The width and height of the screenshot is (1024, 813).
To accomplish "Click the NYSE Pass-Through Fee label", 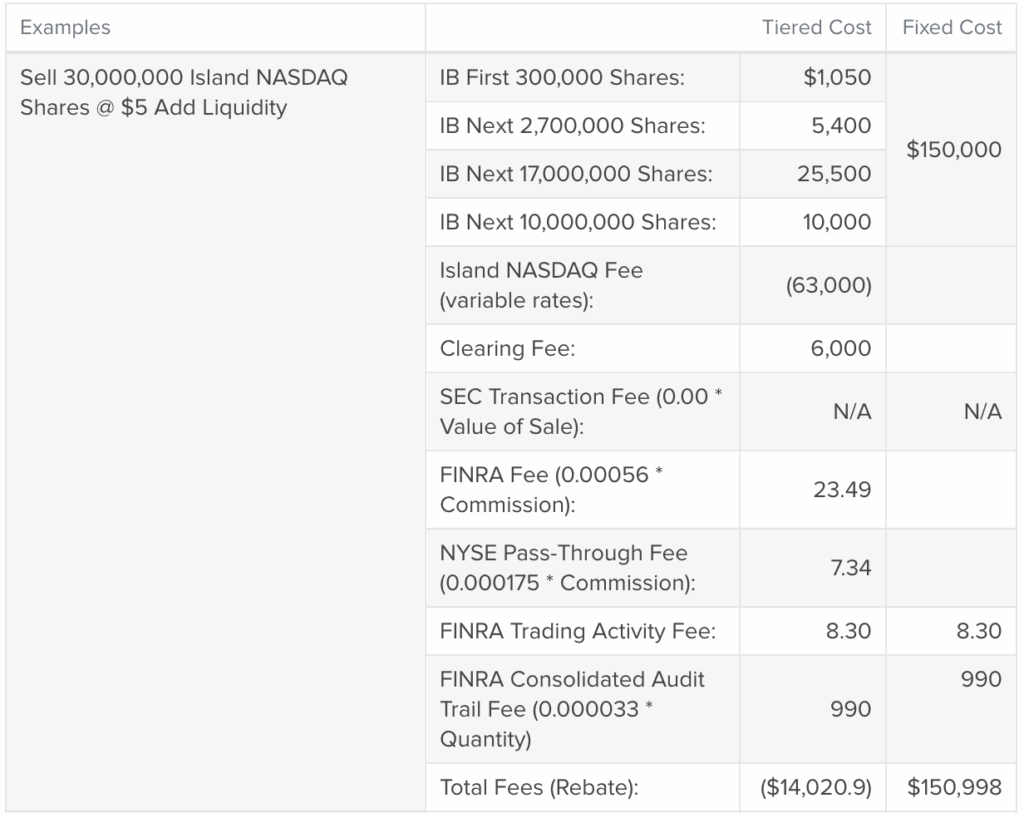I will [x=564, y=568].
